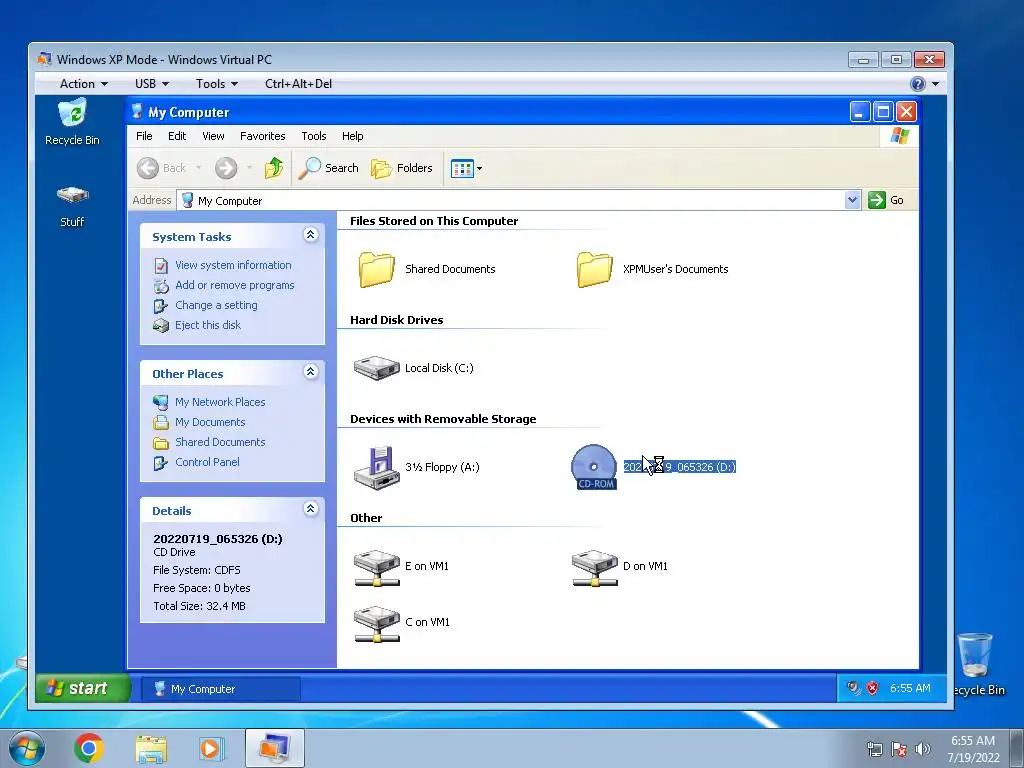Image resolution: width=1024 pixels, height=768 pixels.
Task: Go up one folder level icon
Action: coord(274,168)
